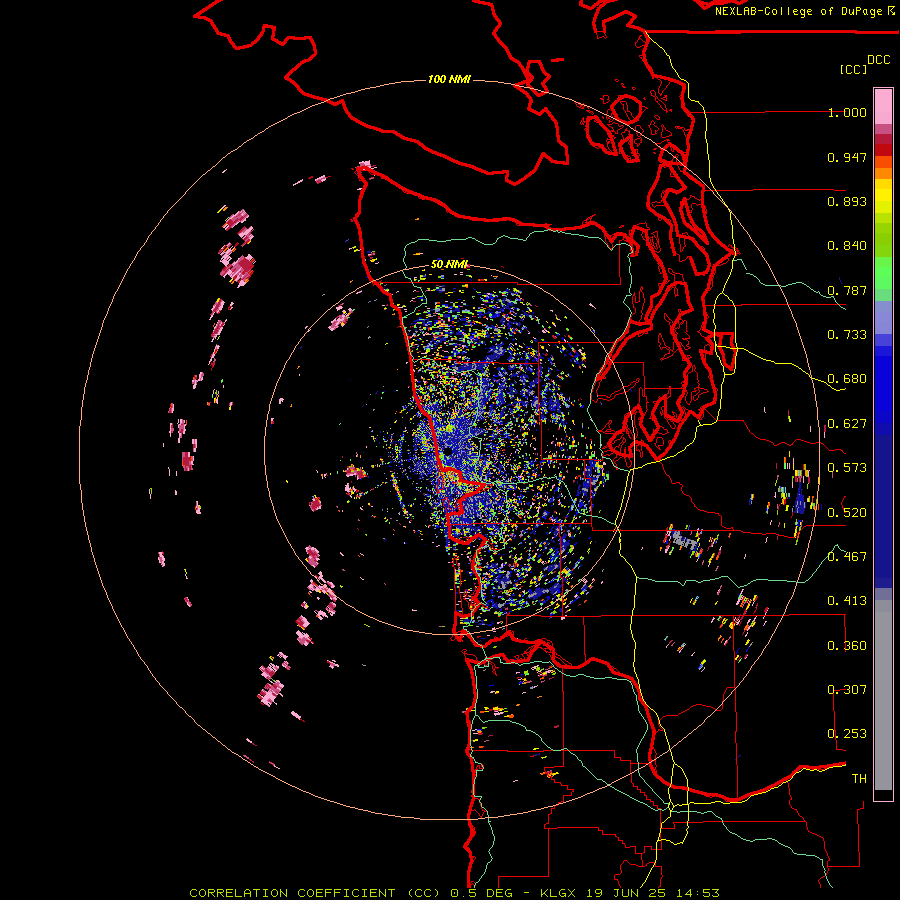Viewport: 900px width, 900px height.
Task: Click the DCC legend heading
Action: pyautogui.click(x=878, y=60)
